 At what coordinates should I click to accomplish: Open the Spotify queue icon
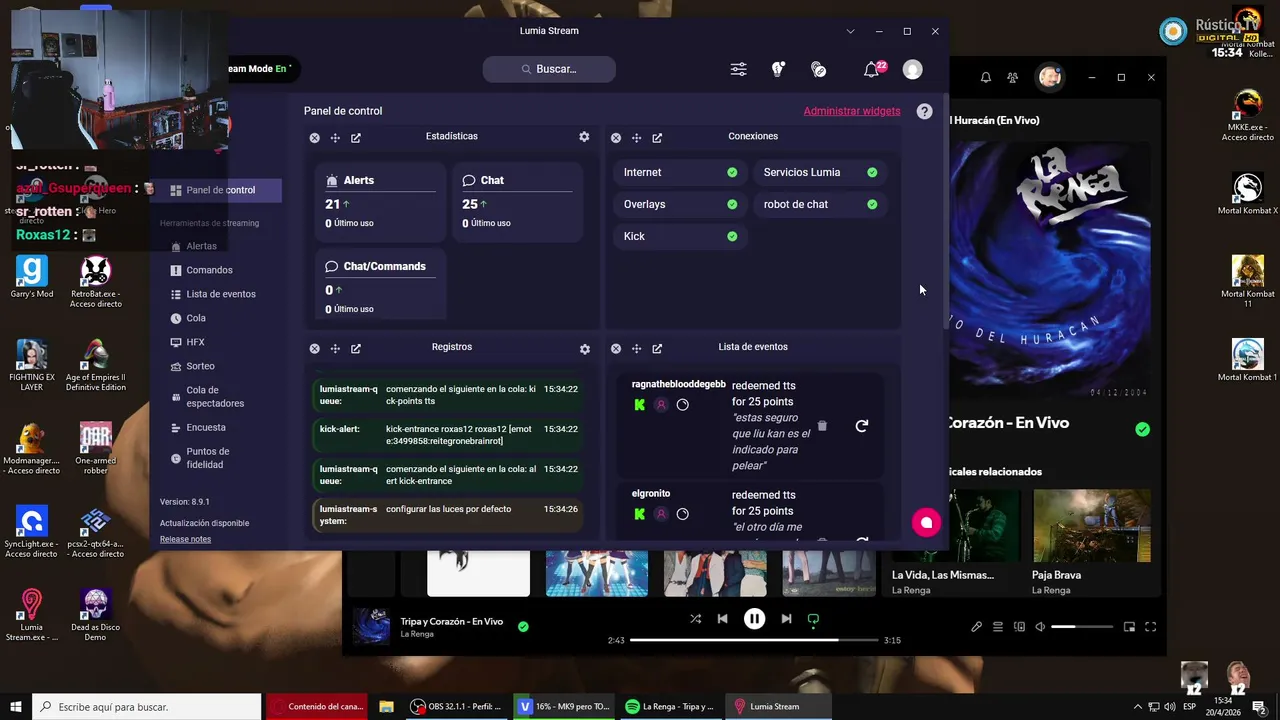click(998, 627)
